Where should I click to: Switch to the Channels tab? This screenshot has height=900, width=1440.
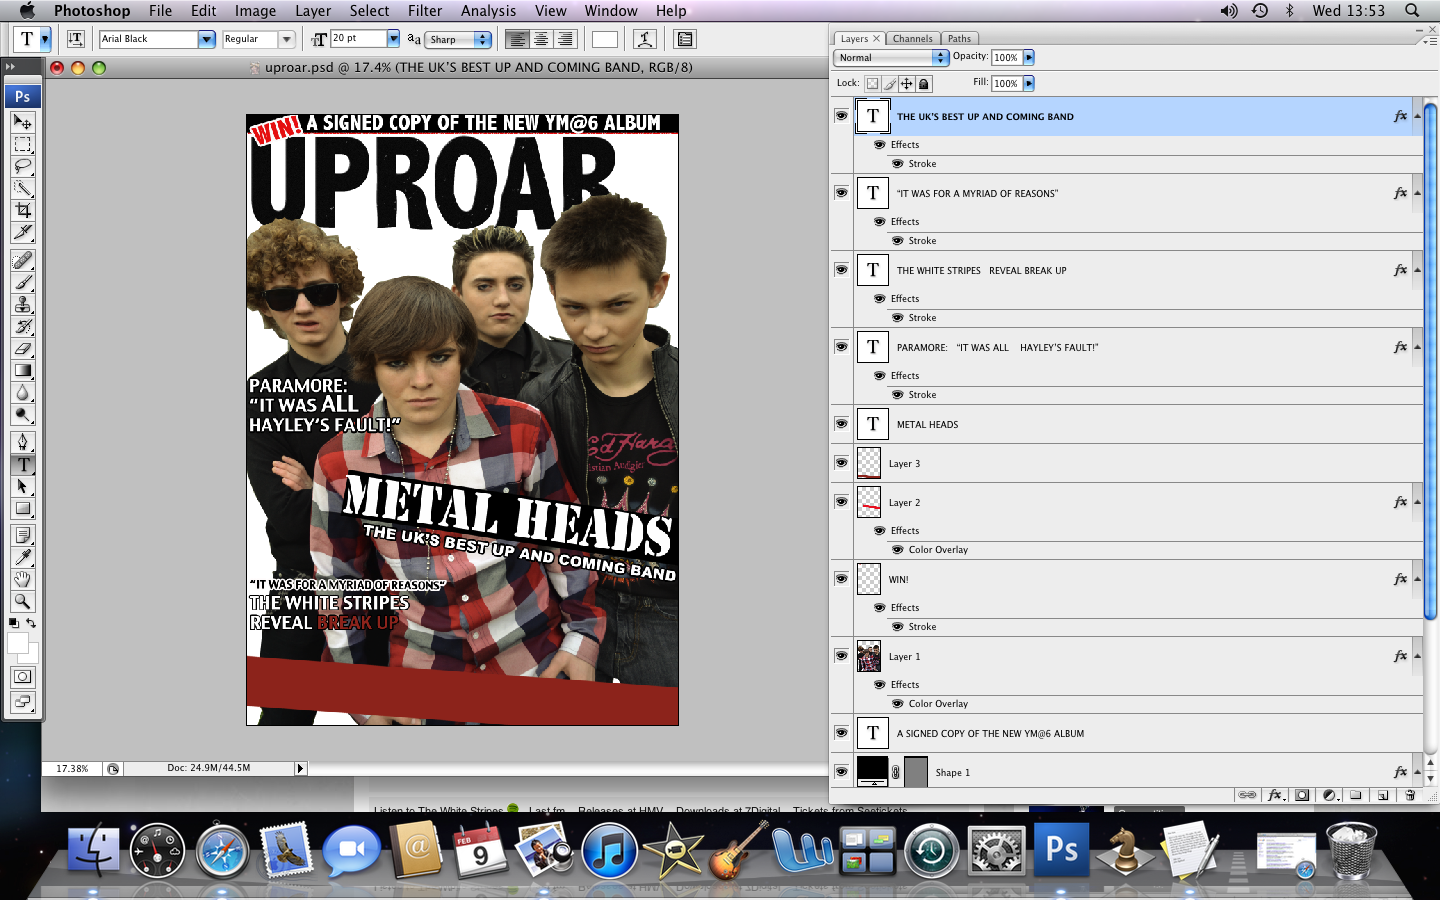tap(912, 38)
